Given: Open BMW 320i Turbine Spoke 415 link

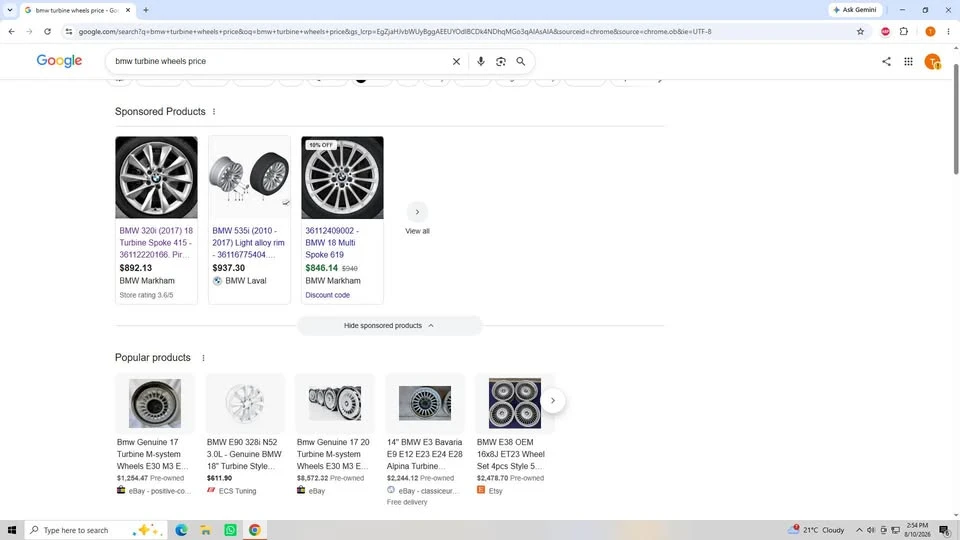Looking at the screenshot, I should pyautogui.click(x=156, y=242).
